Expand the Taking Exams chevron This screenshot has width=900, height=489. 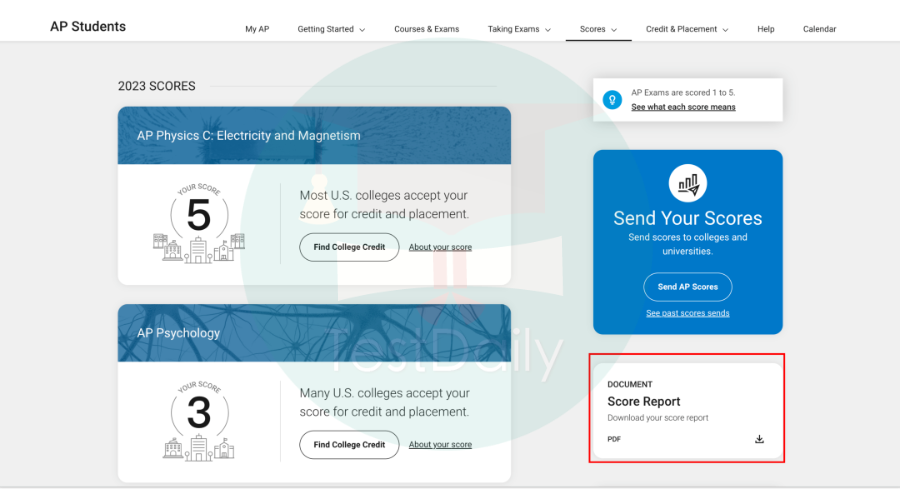[548, 30]
